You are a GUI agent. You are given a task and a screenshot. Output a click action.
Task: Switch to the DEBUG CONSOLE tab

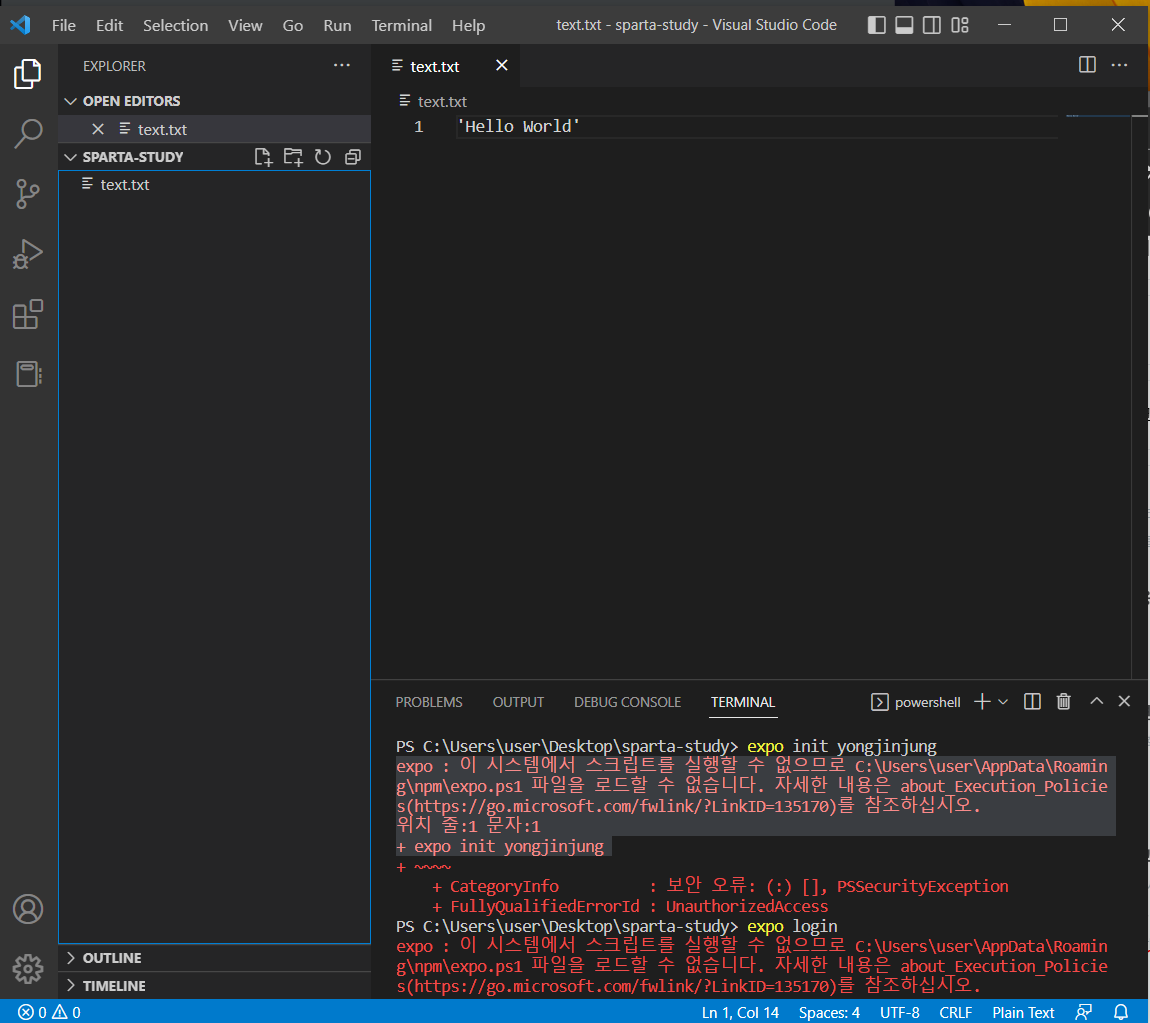pyautogui.click(x=628, y=702)
